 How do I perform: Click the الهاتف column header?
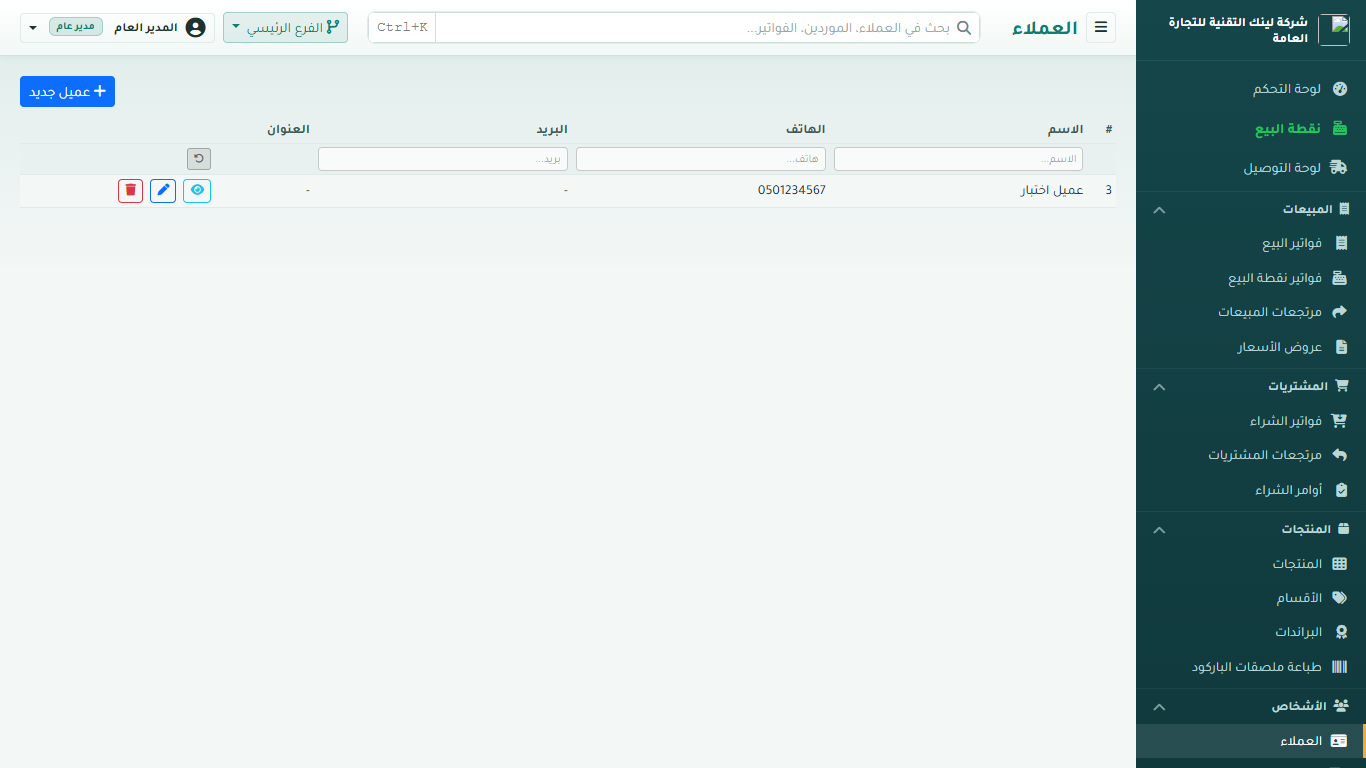click(805, 130)
